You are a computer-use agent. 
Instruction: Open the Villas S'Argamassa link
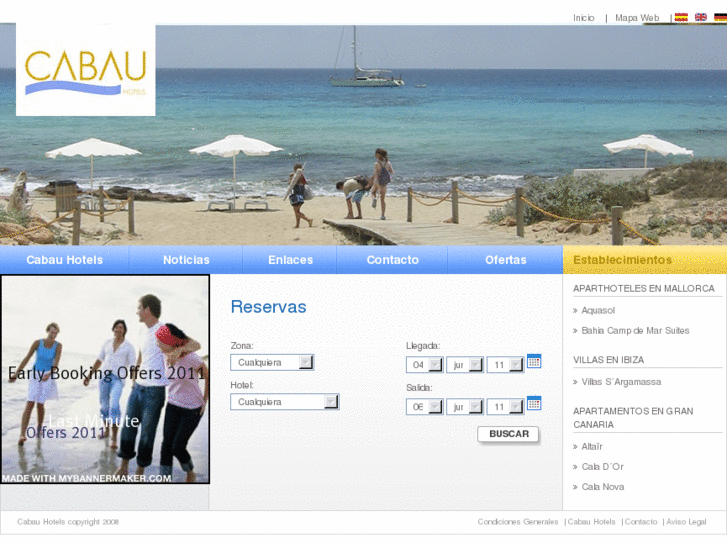[x=621, y=382]
